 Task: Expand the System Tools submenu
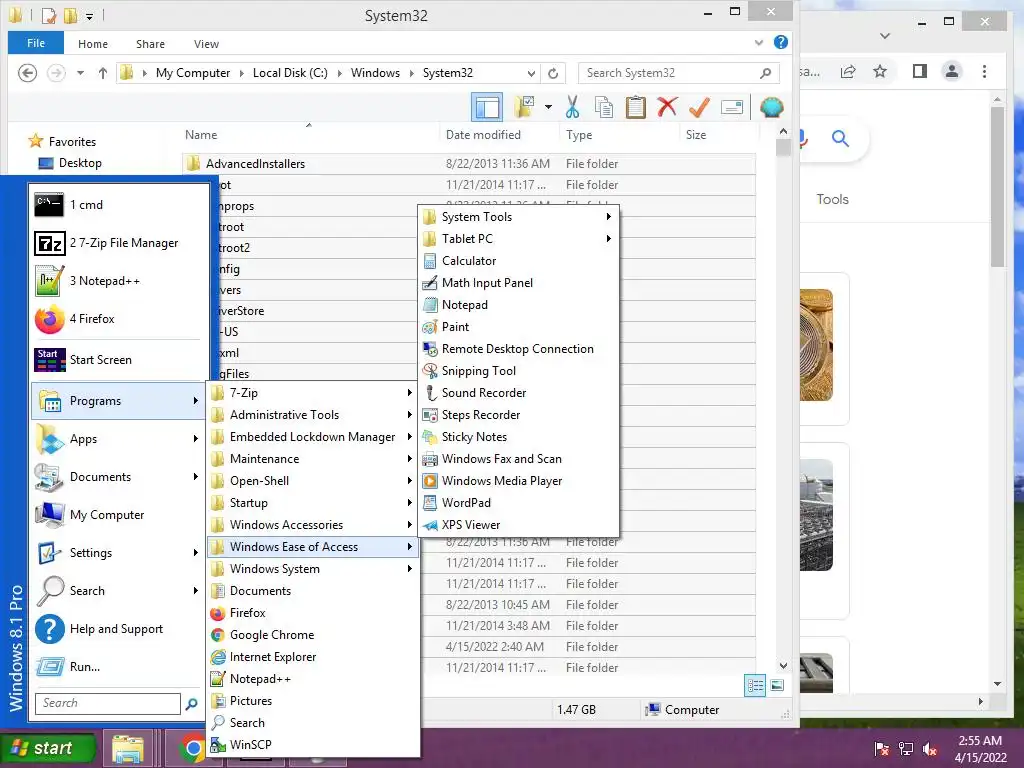point(519,217)
